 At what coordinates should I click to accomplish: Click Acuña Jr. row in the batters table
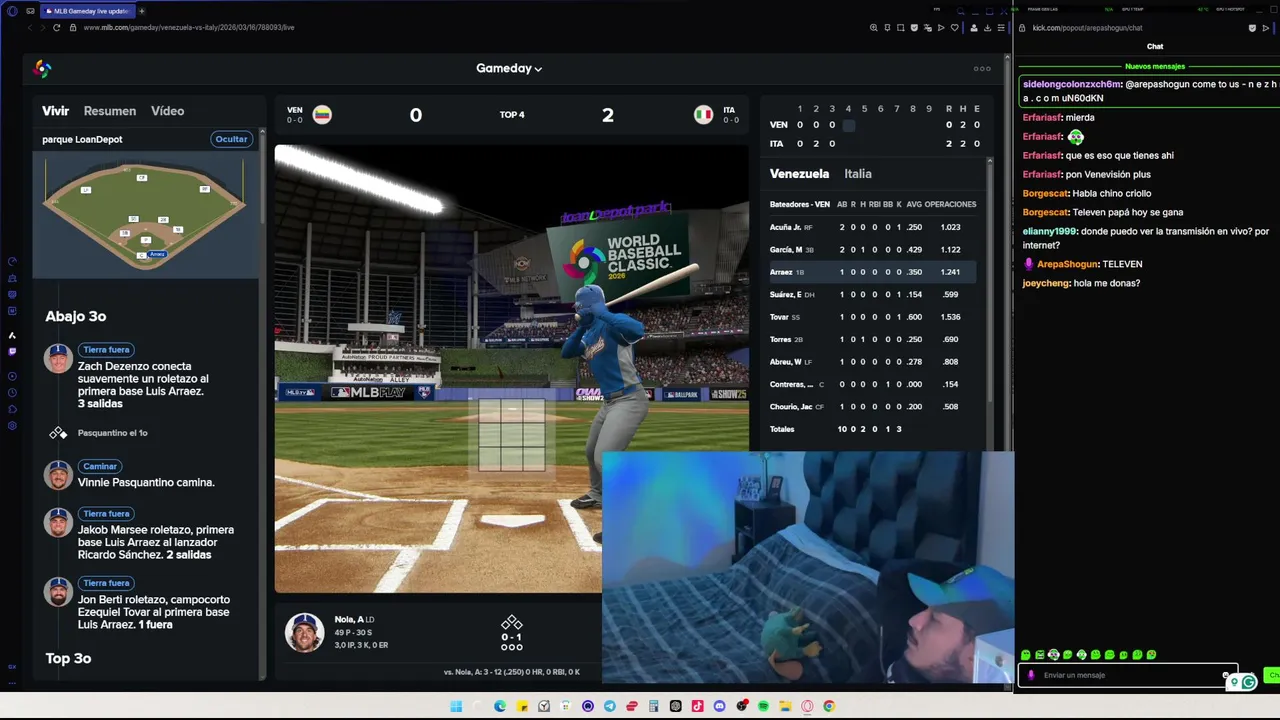(872, 227)
